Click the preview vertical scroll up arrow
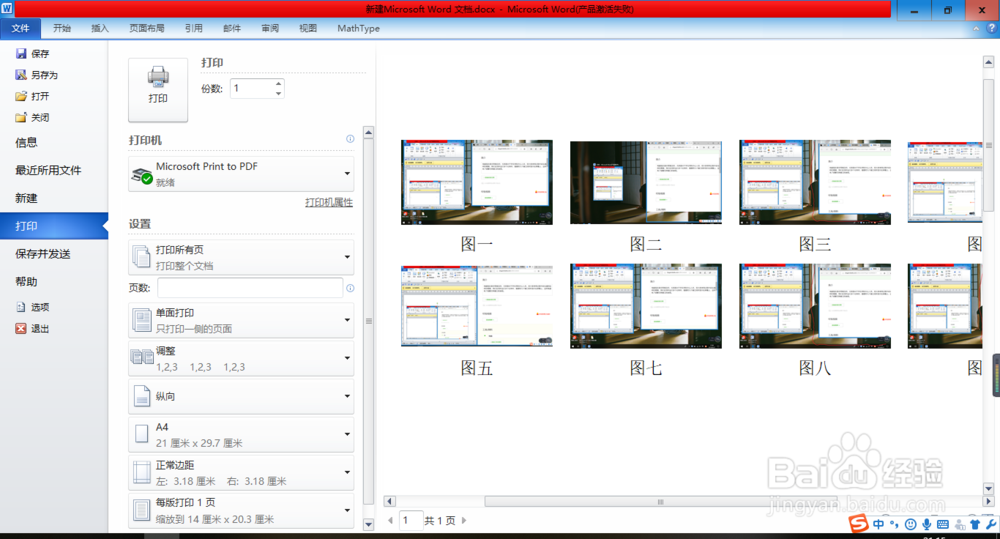 (x=989, y=62)
